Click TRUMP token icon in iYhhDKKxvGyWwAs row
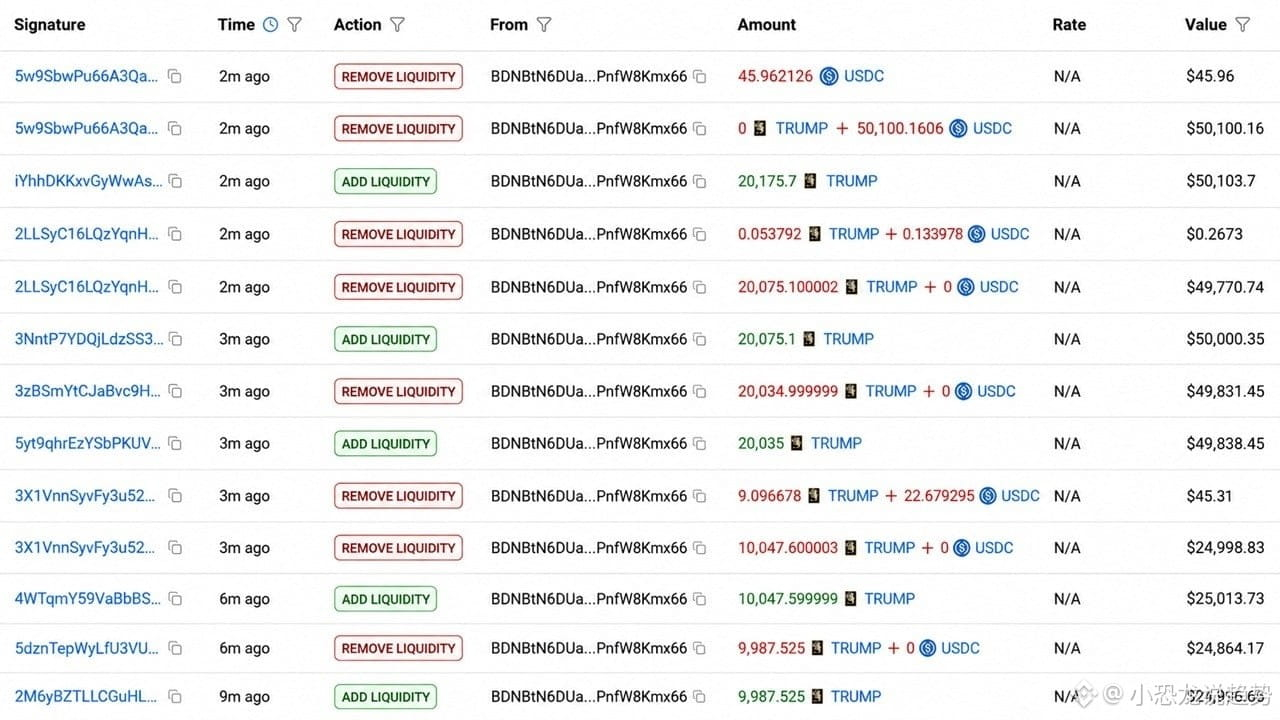The height and width of the screenshot is (720, 1280). tap(811, 181)
